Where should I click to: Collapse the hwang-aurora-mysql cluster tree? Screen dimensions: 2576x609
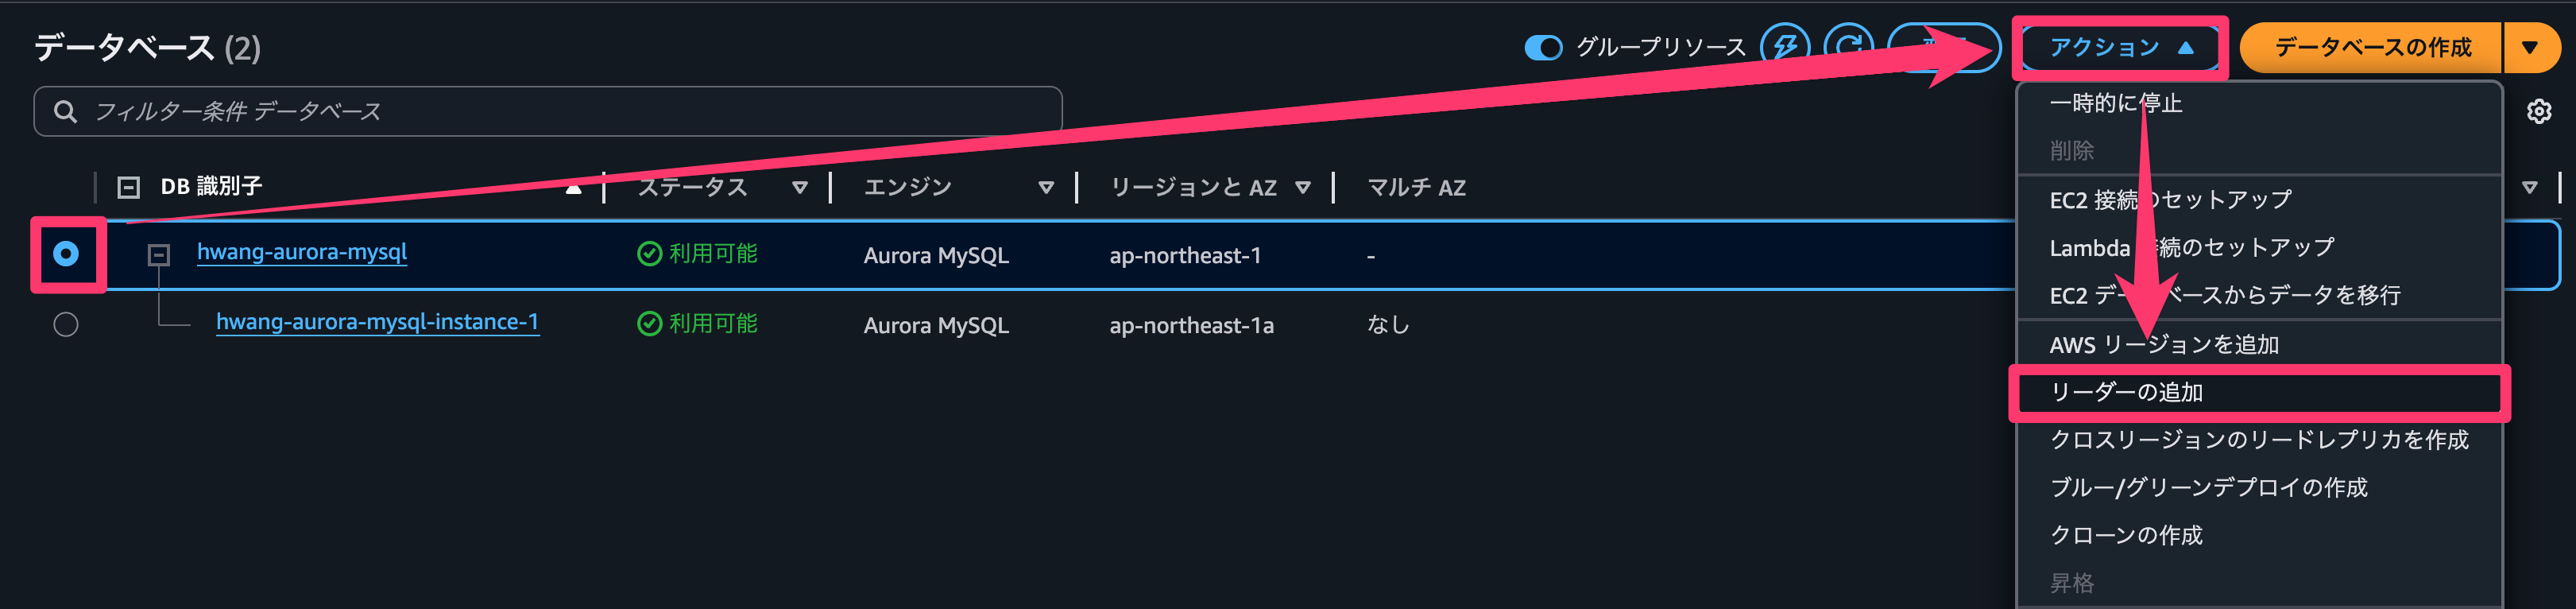coord(158,255)
